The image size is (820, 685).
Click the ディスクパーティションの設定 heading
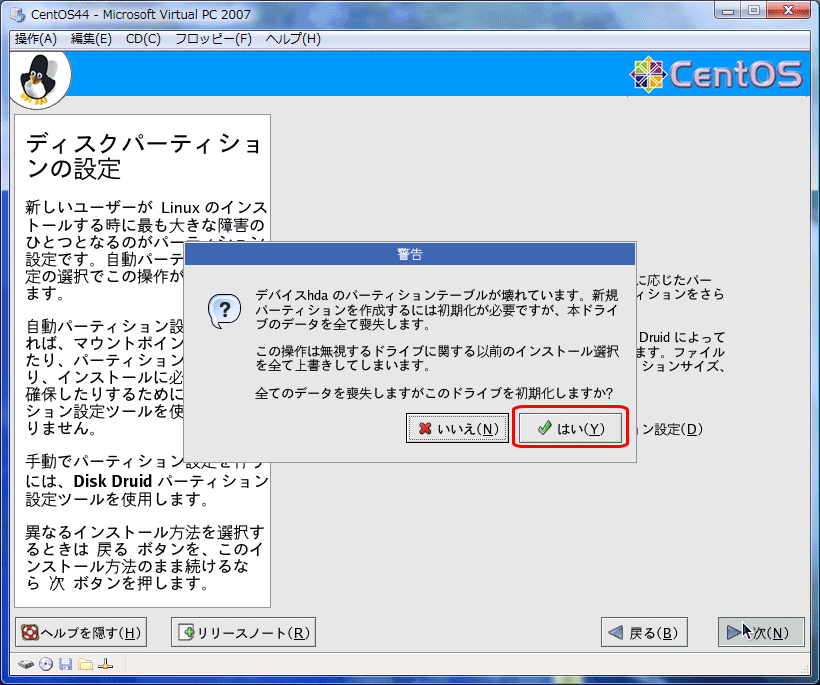[x=144, y=156]
